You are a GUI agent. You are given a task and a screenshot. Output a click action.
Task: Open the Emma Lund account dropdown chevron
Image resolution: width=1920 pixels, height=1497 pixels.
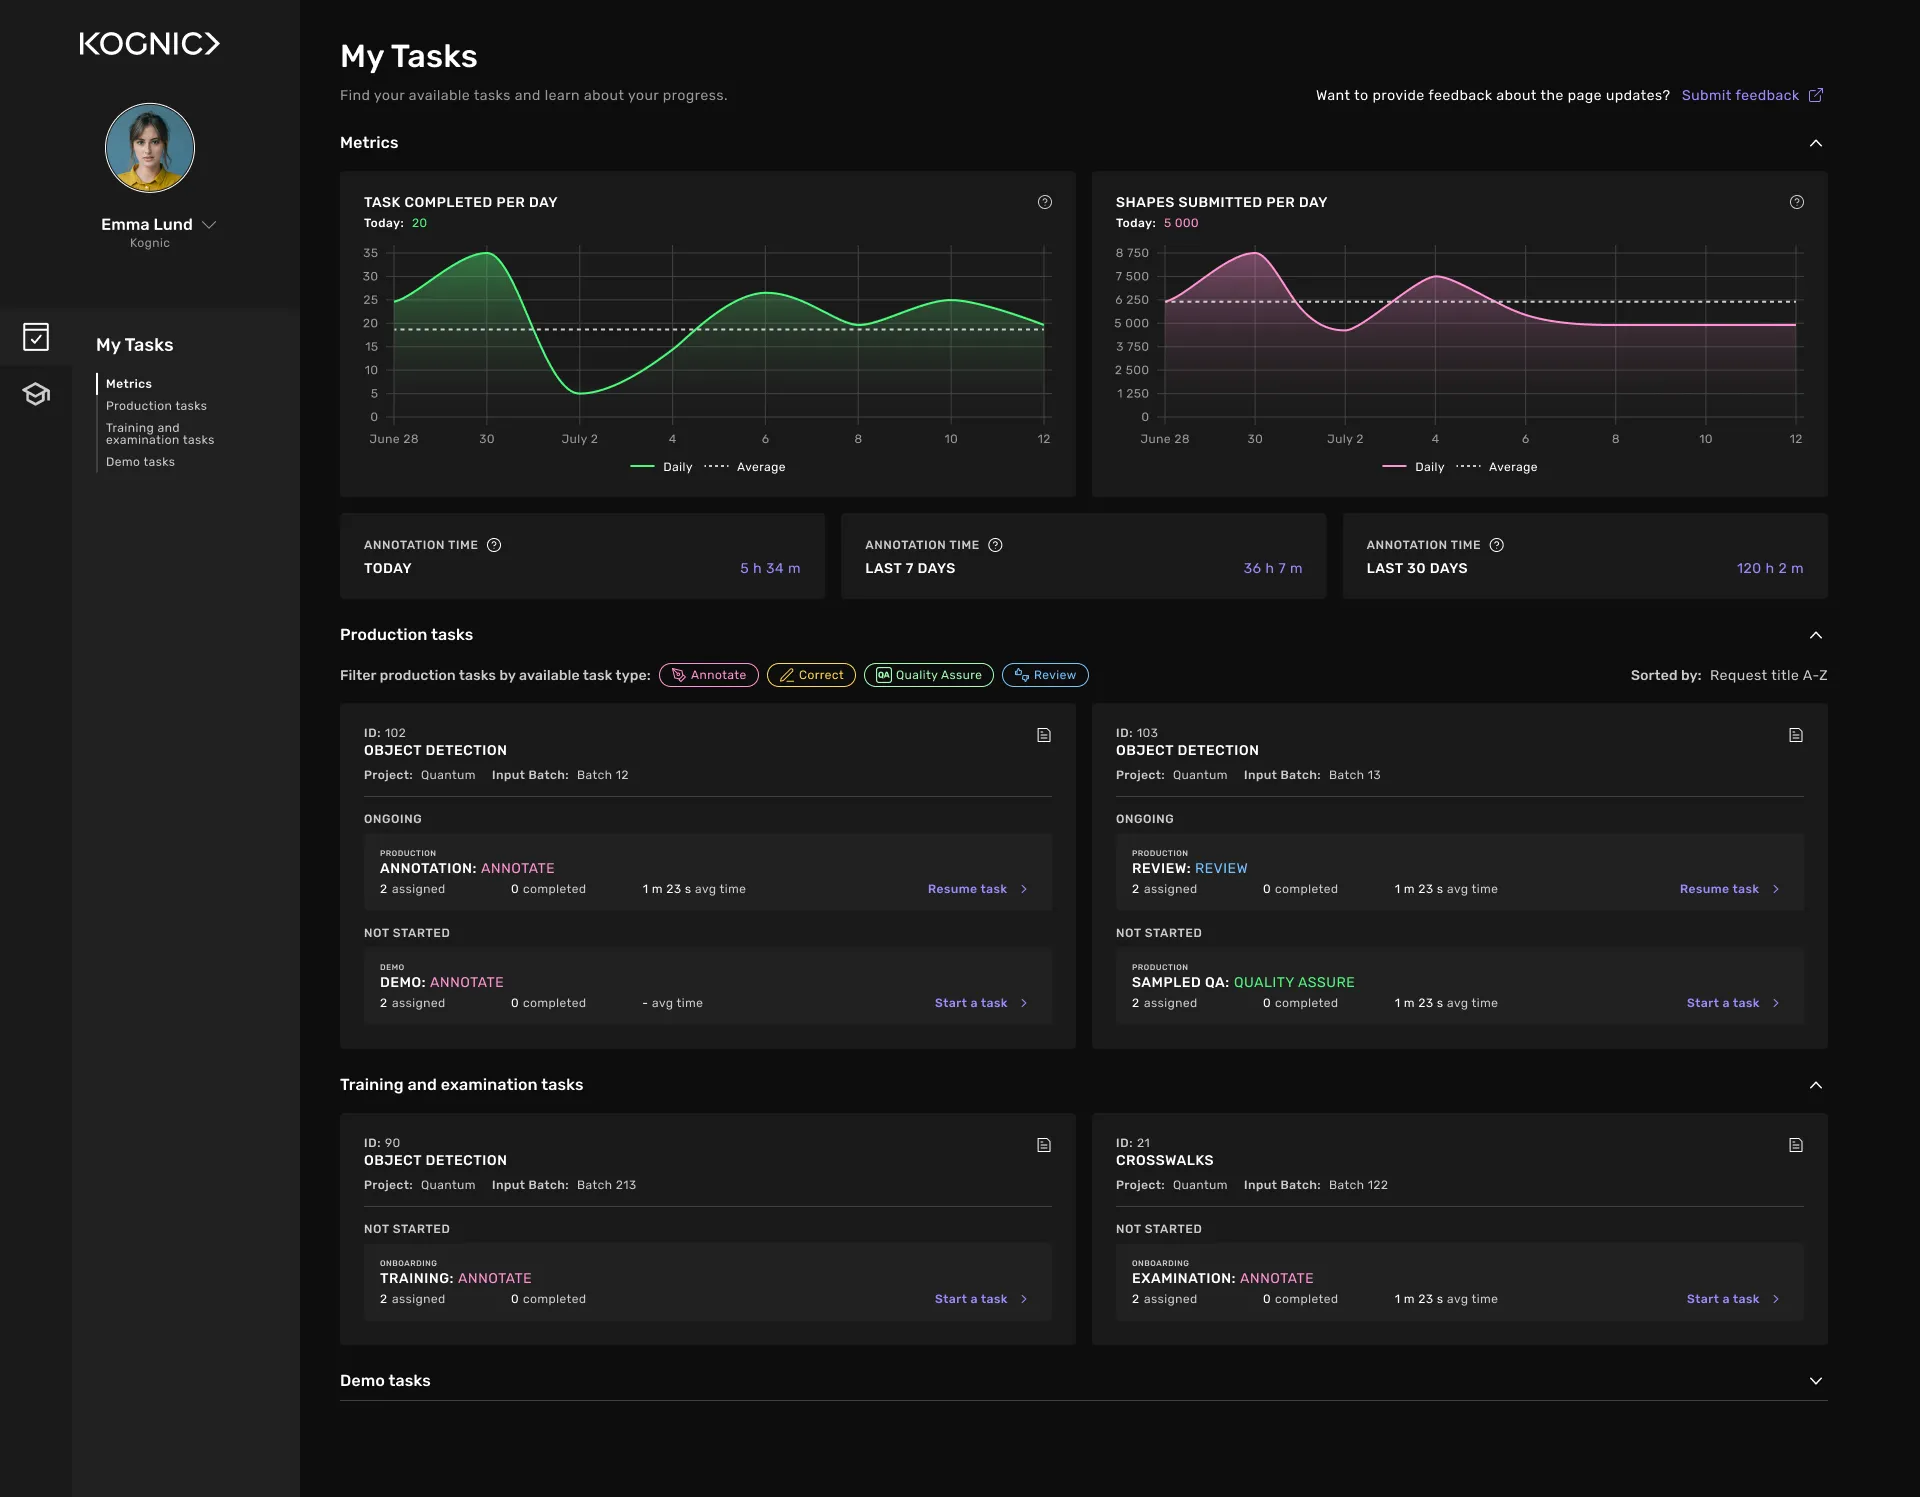(209, 225)
